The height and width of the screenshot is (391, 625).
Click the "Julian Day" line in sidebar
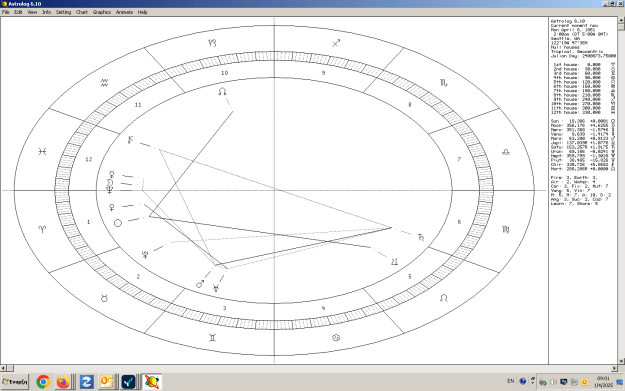click(x=583, y=56)
